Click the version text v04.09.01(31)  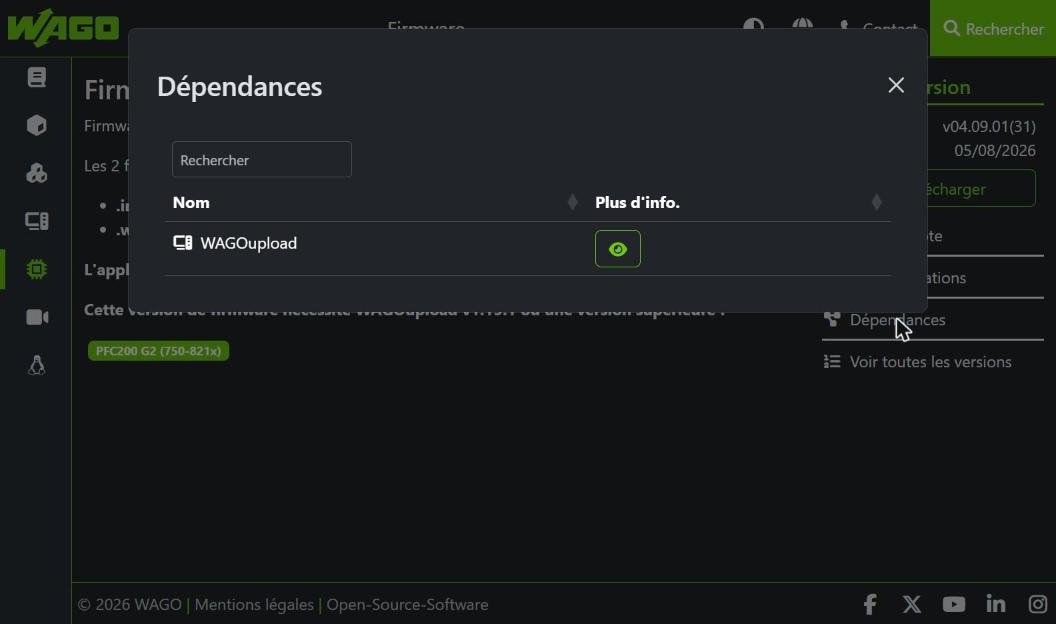click(x=989, y=126)
